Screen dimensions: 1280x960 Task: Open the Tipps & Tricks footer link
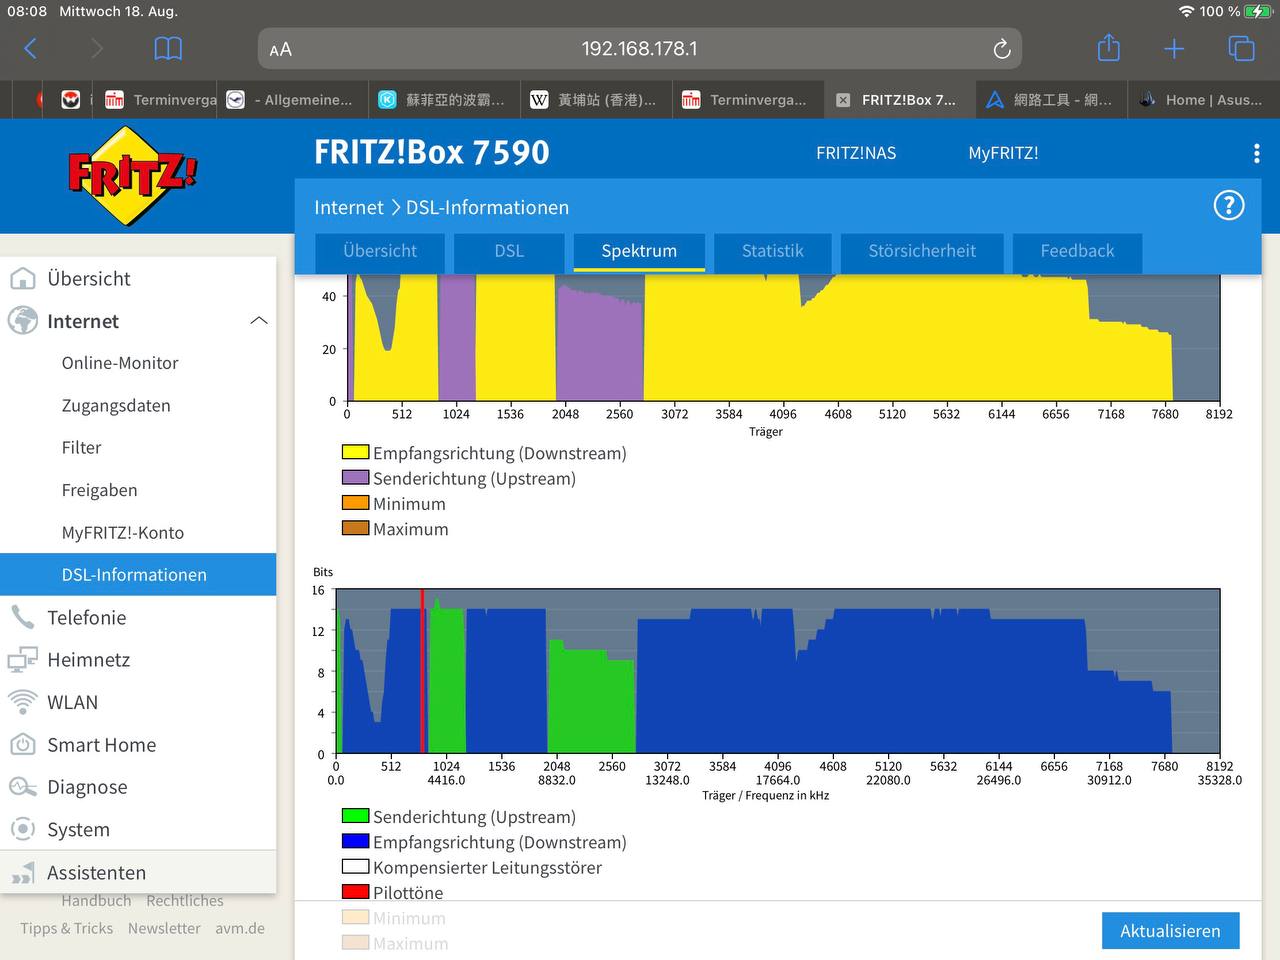(x=67, y=928)
